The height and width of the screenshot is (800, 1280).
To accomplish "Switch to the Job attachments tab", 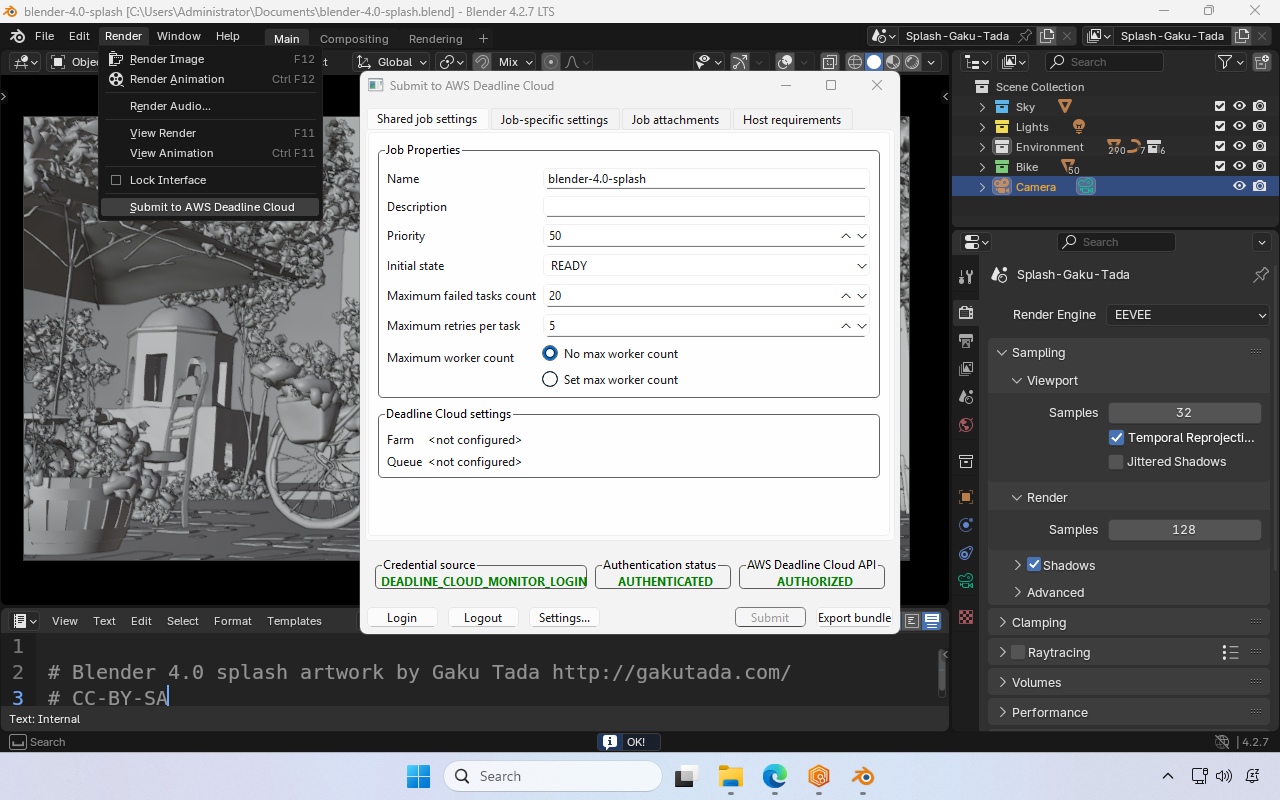I will tap(675, 119).
